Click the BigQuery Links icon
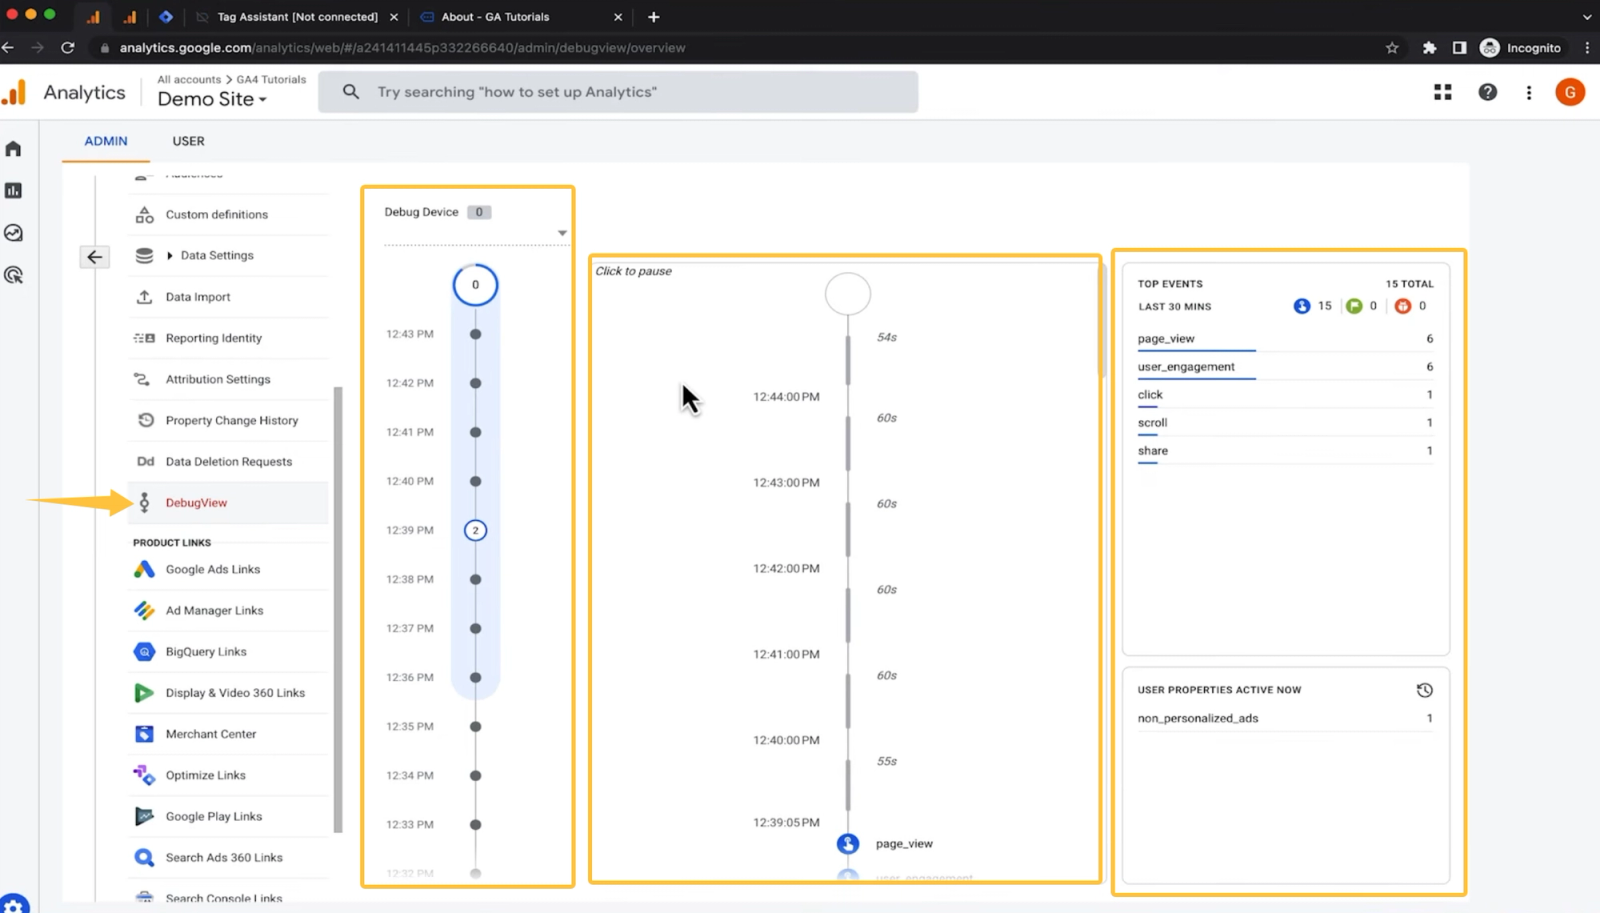 click(x=144, y=651)
